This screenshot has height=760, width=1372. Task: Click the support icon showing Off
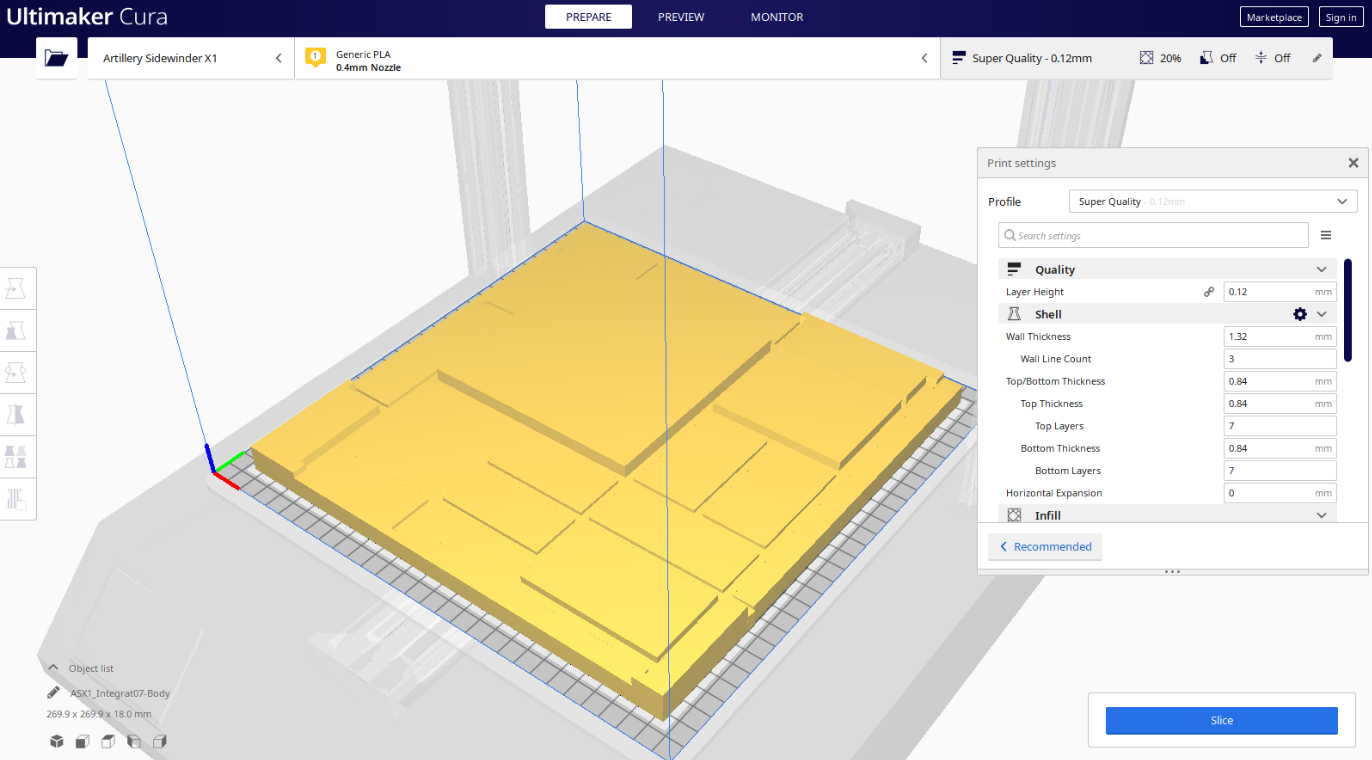point(1207,58)
